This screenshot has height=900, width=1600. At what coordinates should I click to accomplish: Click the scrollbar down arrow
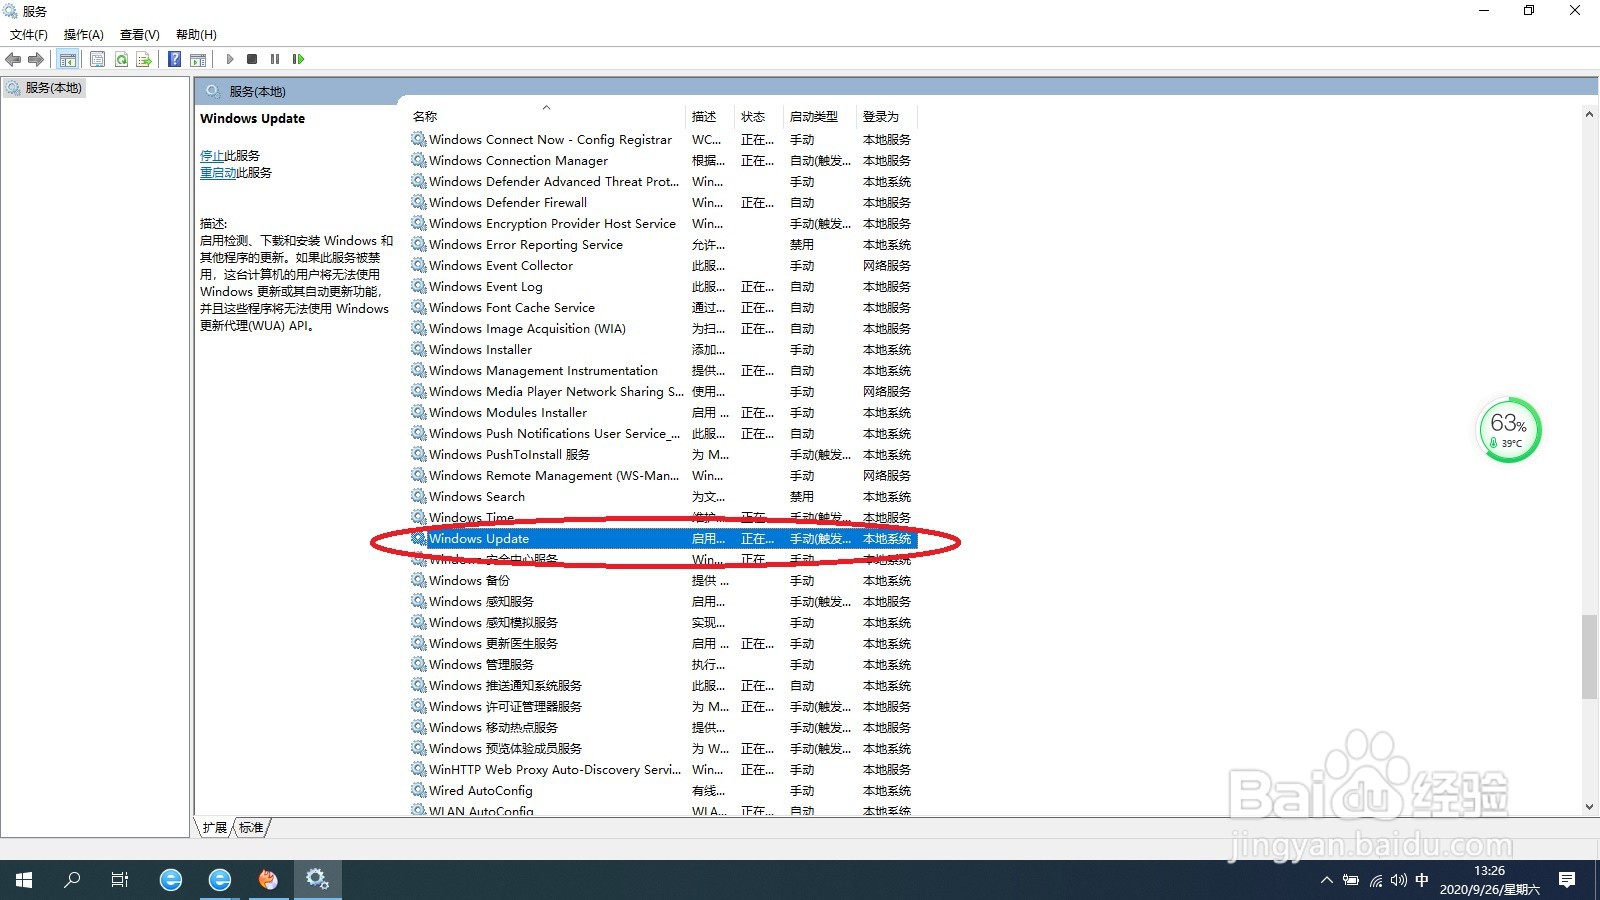pyautogui.click(x=1589, y=806)
